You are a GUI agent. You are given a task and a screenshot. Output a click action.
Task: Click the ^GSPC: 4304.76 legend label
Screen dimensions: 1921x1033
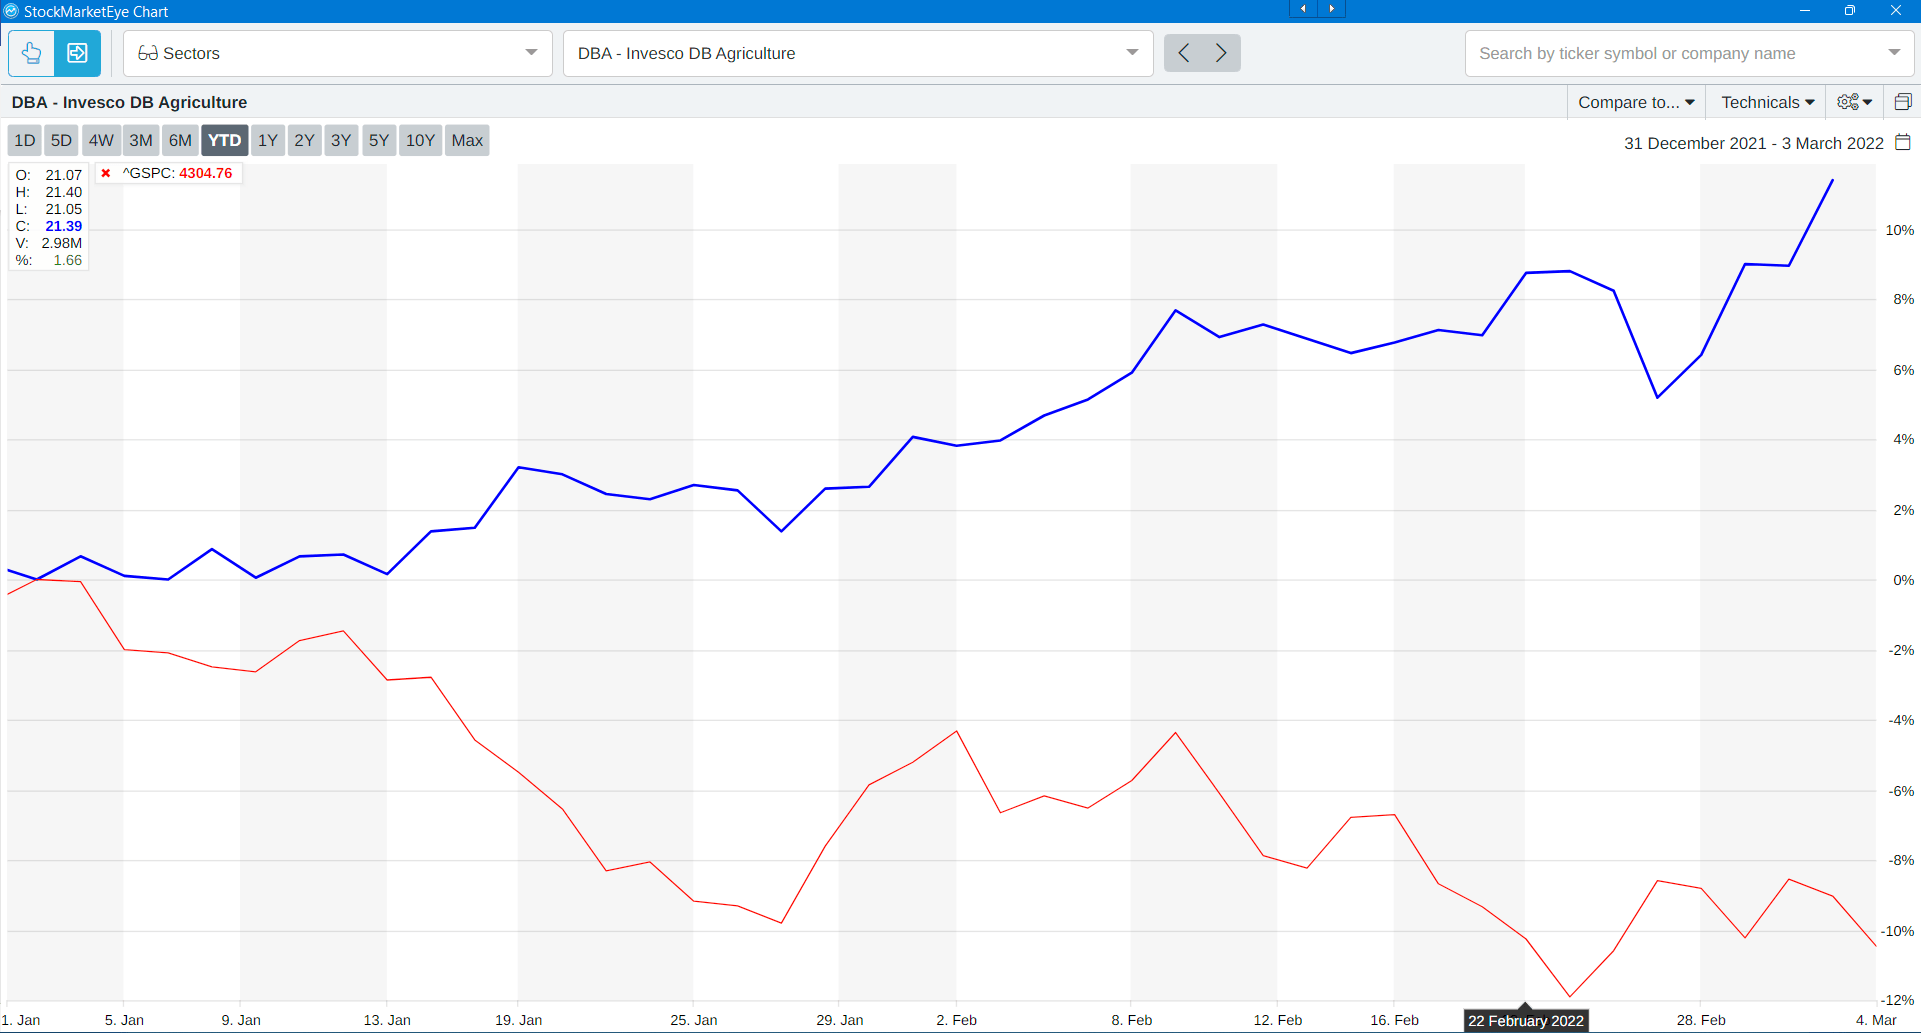click(x=177, y=173)
